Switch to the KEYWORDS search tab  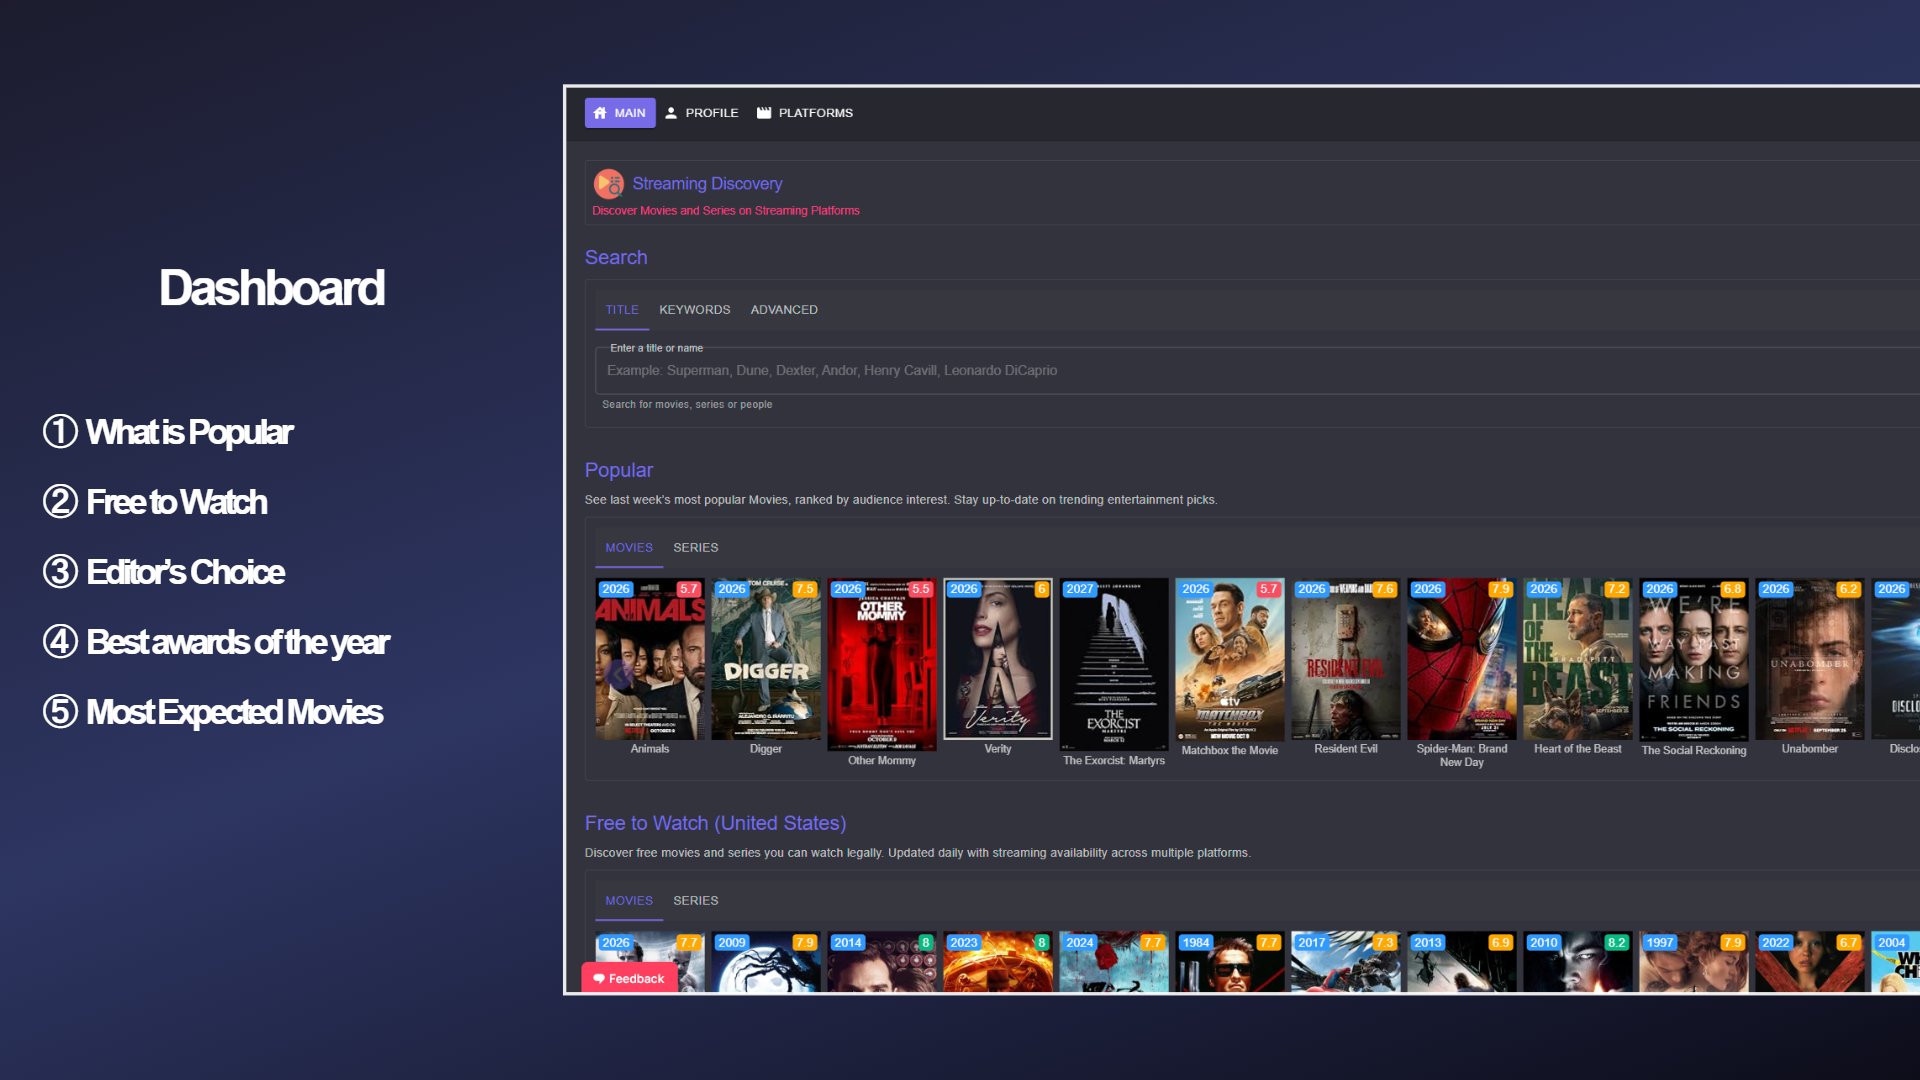(x=695, y=310)
